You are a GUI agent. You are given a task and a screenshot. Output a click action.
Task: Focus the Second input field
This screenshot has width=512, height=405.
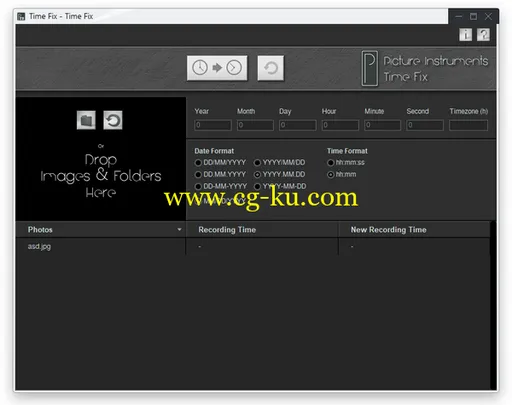425,125
